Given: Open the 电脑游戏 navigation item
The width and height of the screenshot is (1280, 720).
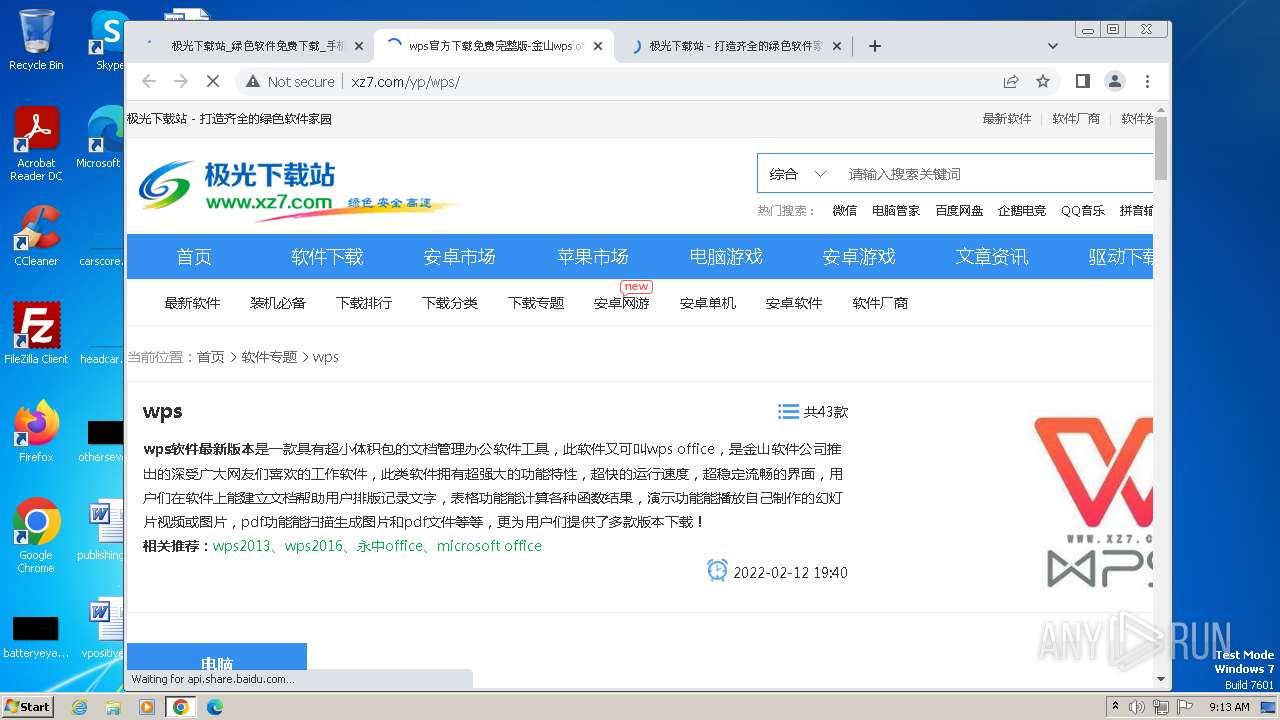Looking at the screenshot, I should pos(726,257).
